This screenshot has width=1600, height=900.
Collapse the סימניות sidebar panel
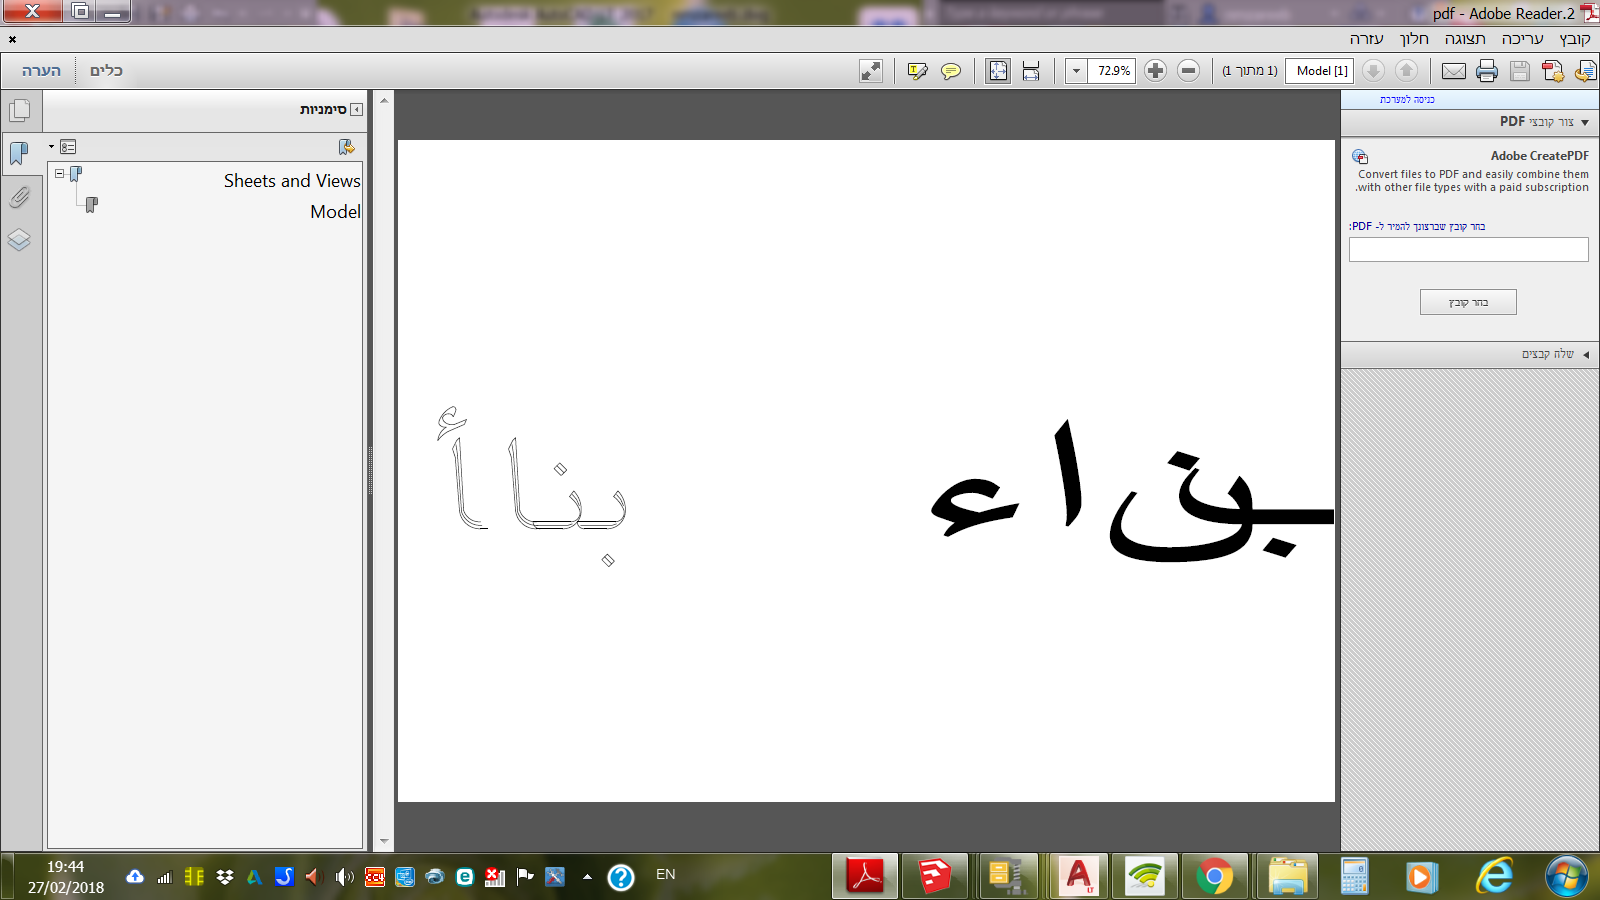(357, 110)
